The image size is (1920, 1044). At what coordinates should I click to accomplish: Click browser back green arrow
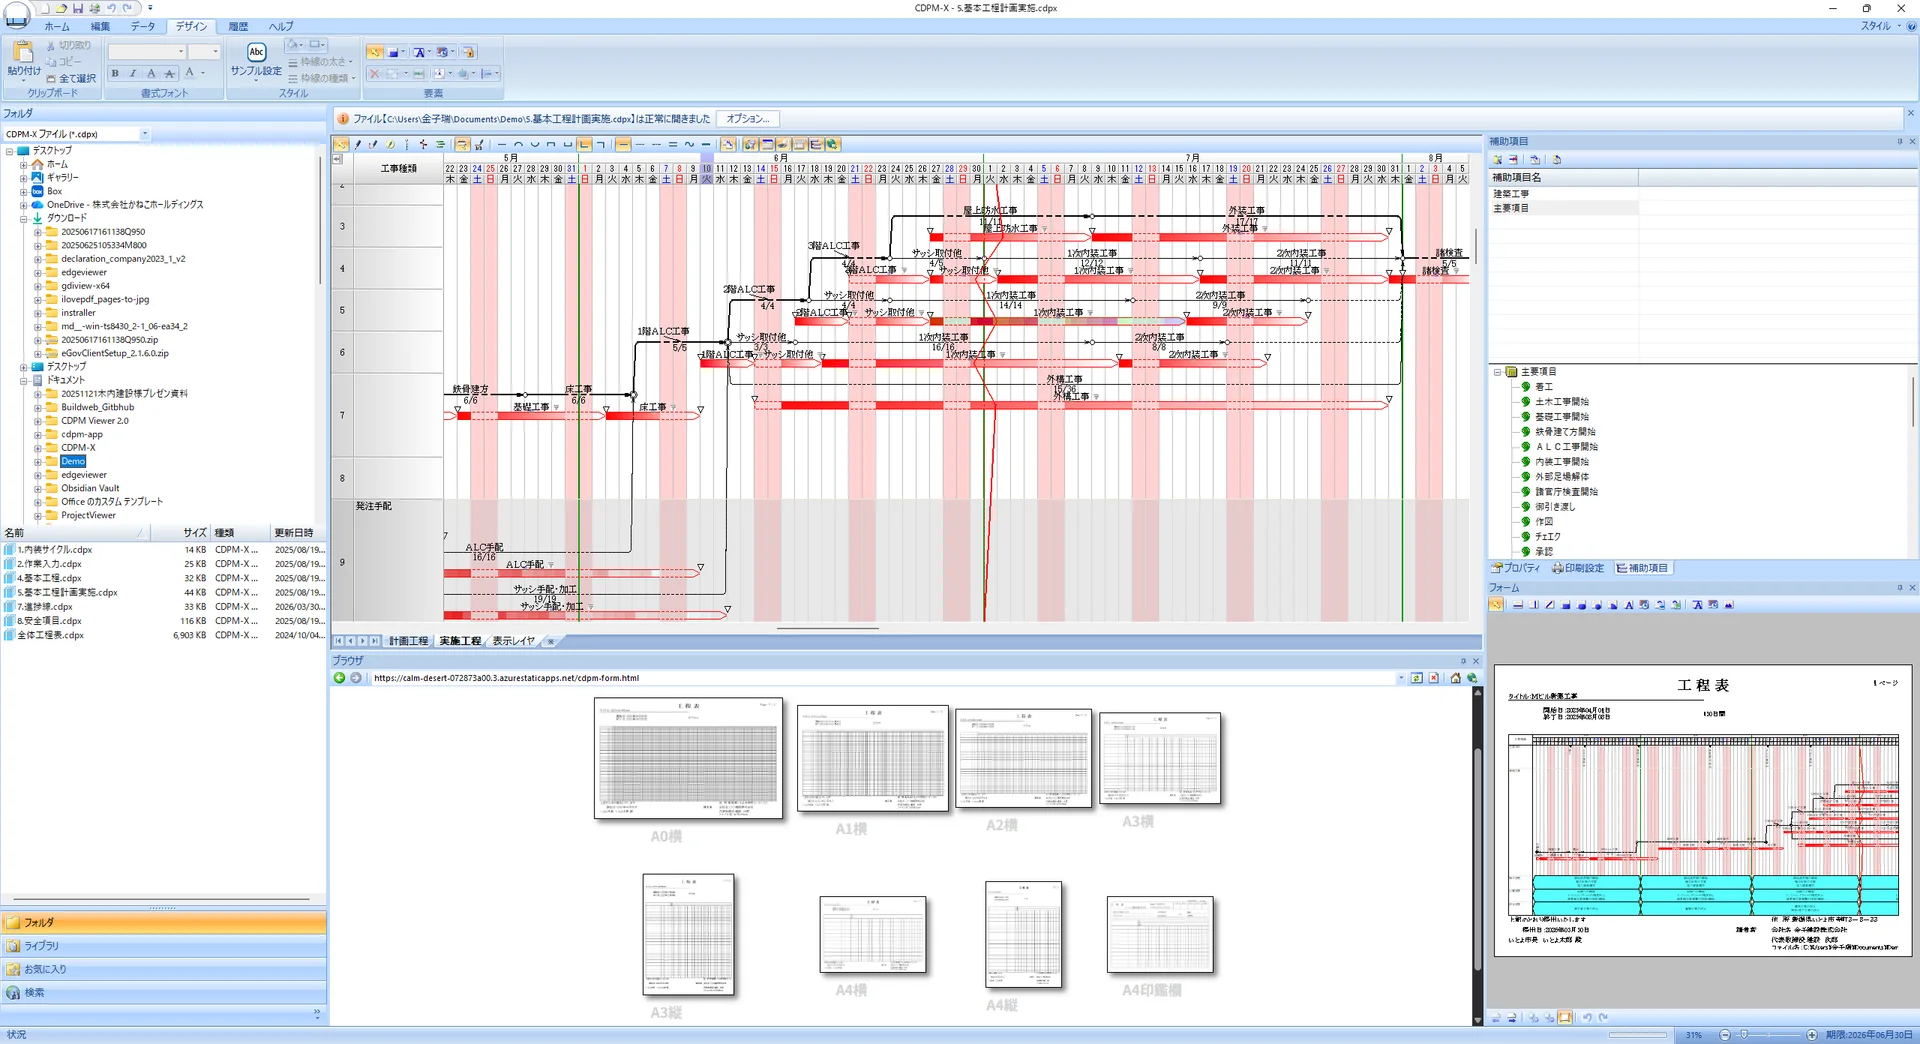click(x=339, y=678)
